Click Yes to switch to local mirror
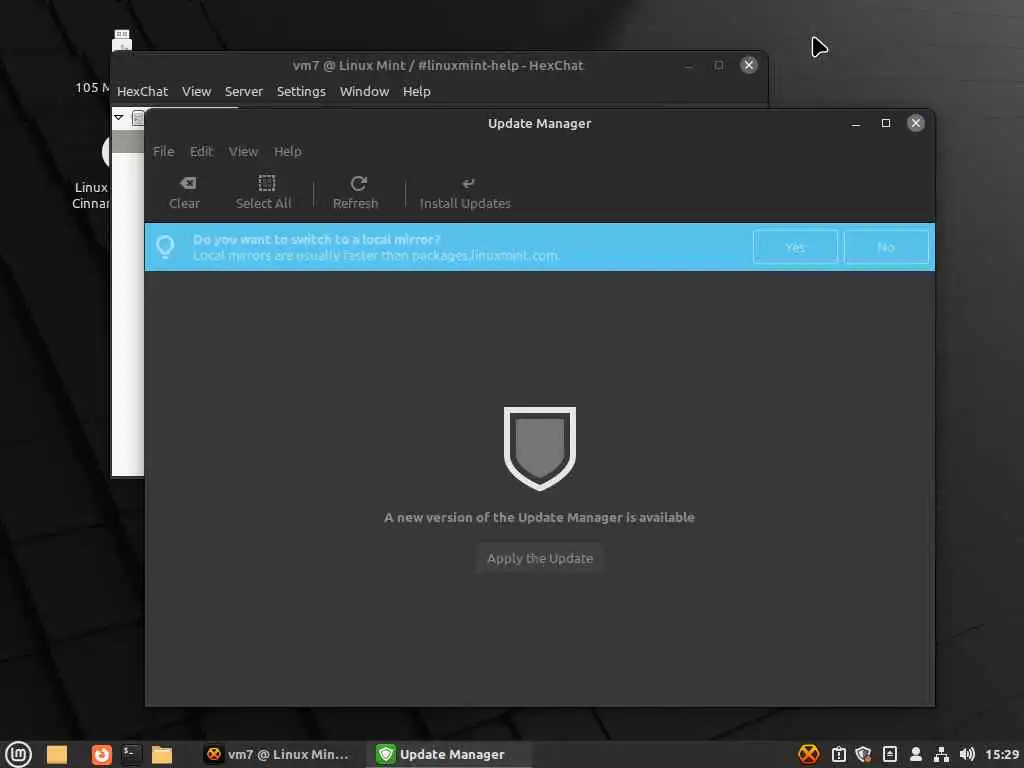 point(795,247)
